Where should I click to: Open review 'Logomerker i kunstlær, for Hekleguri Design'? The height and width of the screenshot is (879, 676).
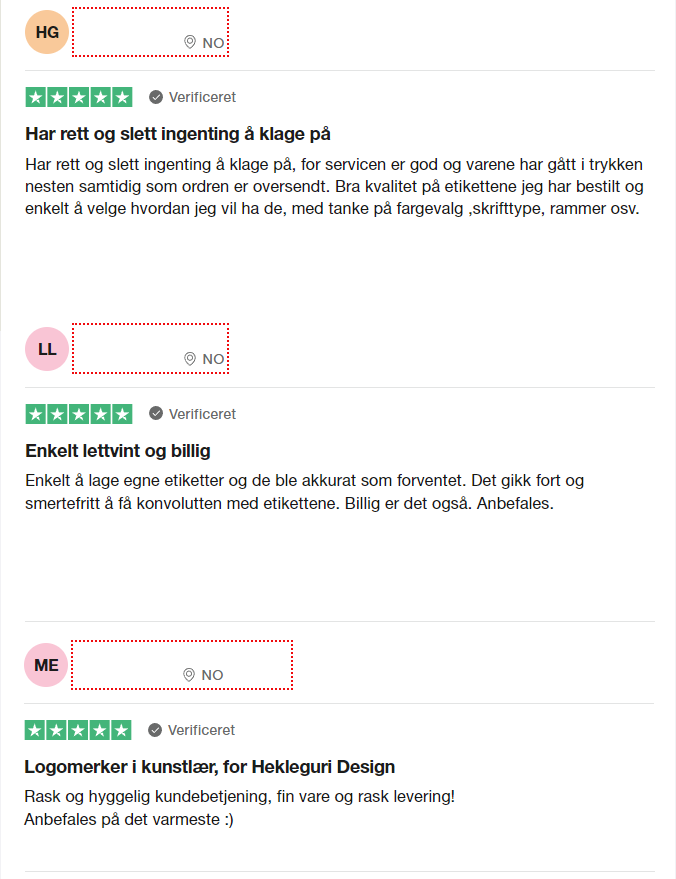[210, 766]
